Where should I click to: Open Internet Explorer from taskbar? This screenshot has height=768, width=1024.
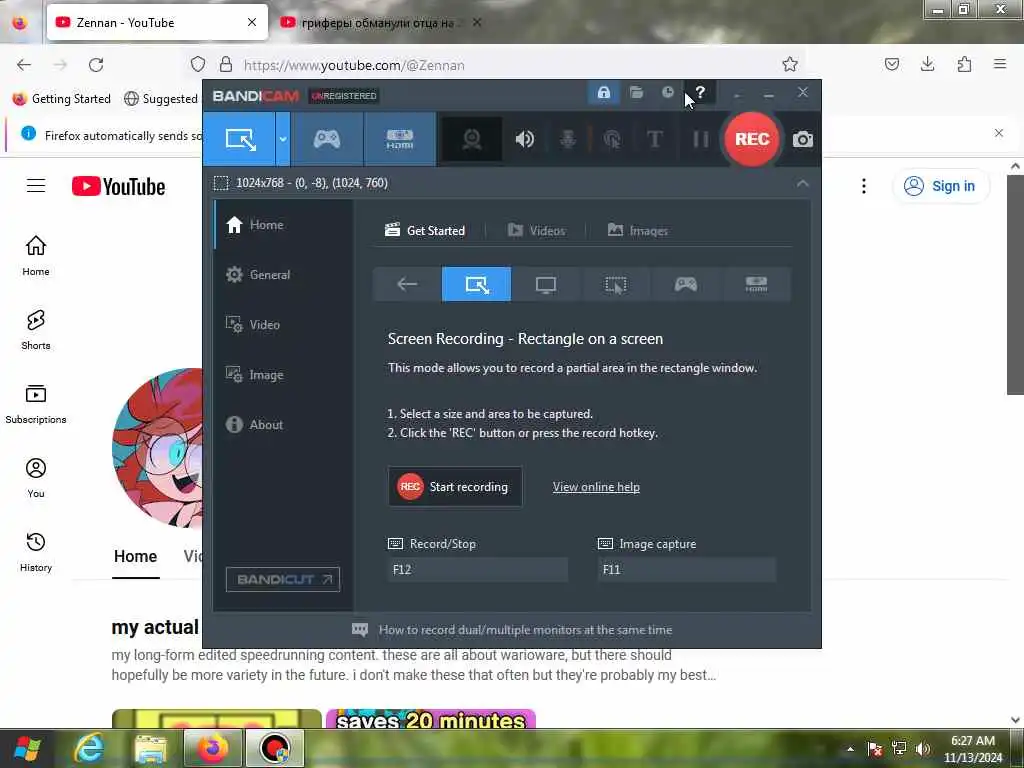point(89,748)
